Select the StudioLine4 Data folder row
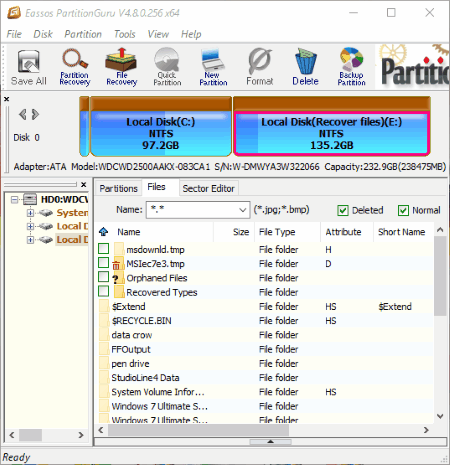 click(x=265, y=378)
